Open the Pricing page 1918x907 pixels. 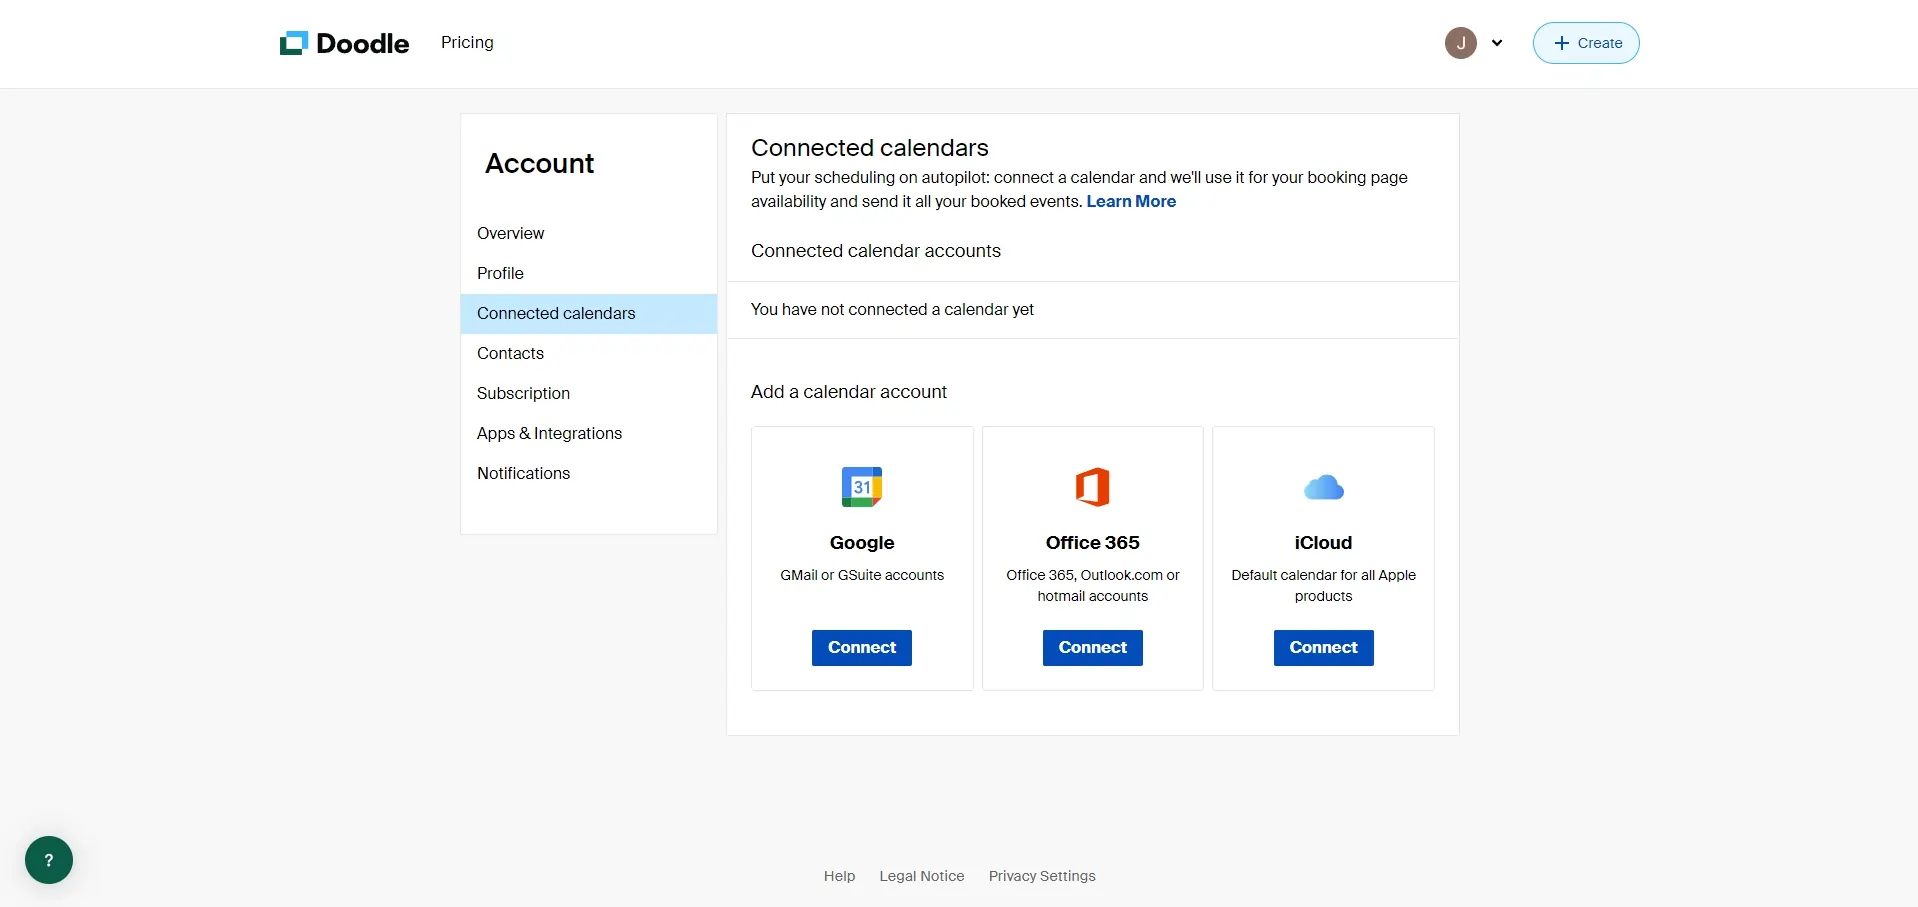pos(467,42)
